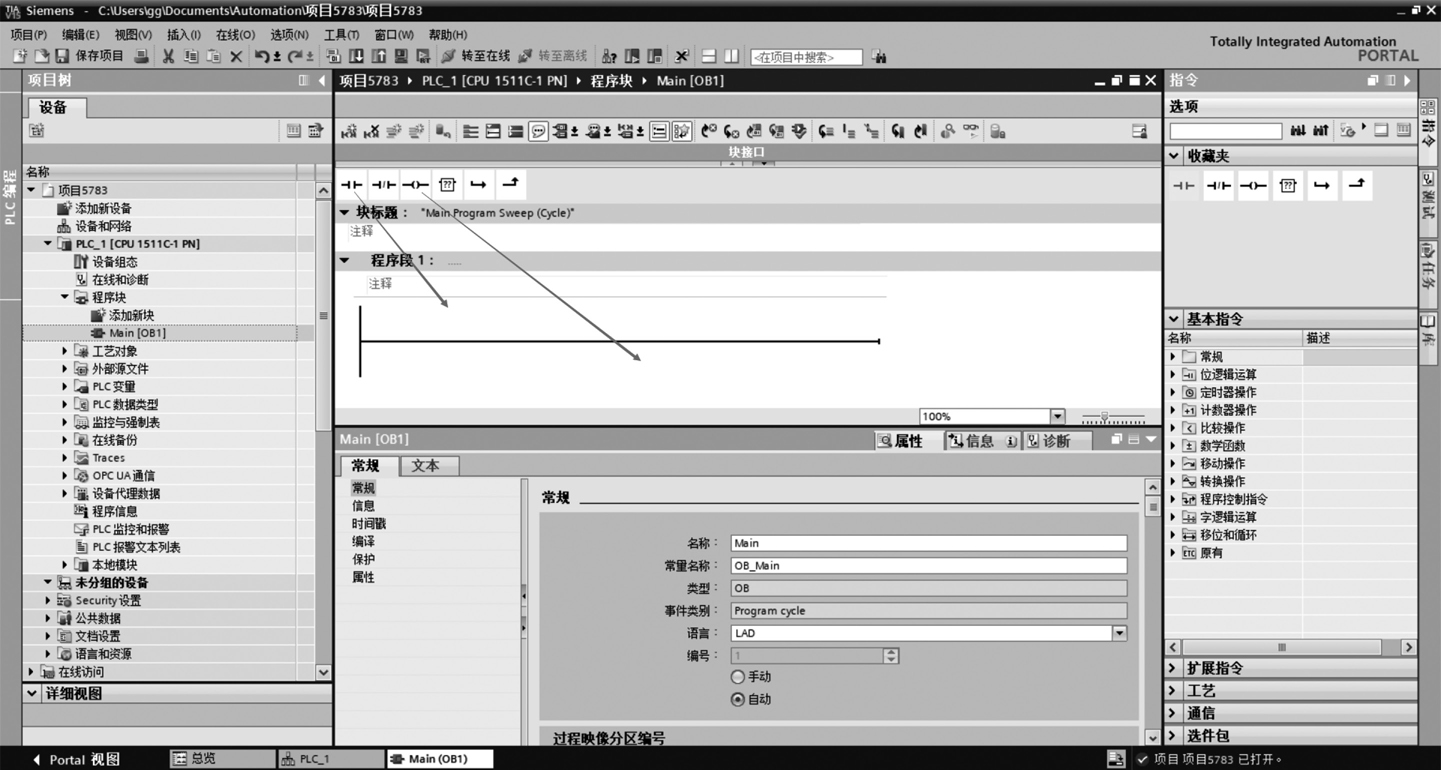Click empty box icon in instructions 收藏夹 pane

click(1288, 185)
